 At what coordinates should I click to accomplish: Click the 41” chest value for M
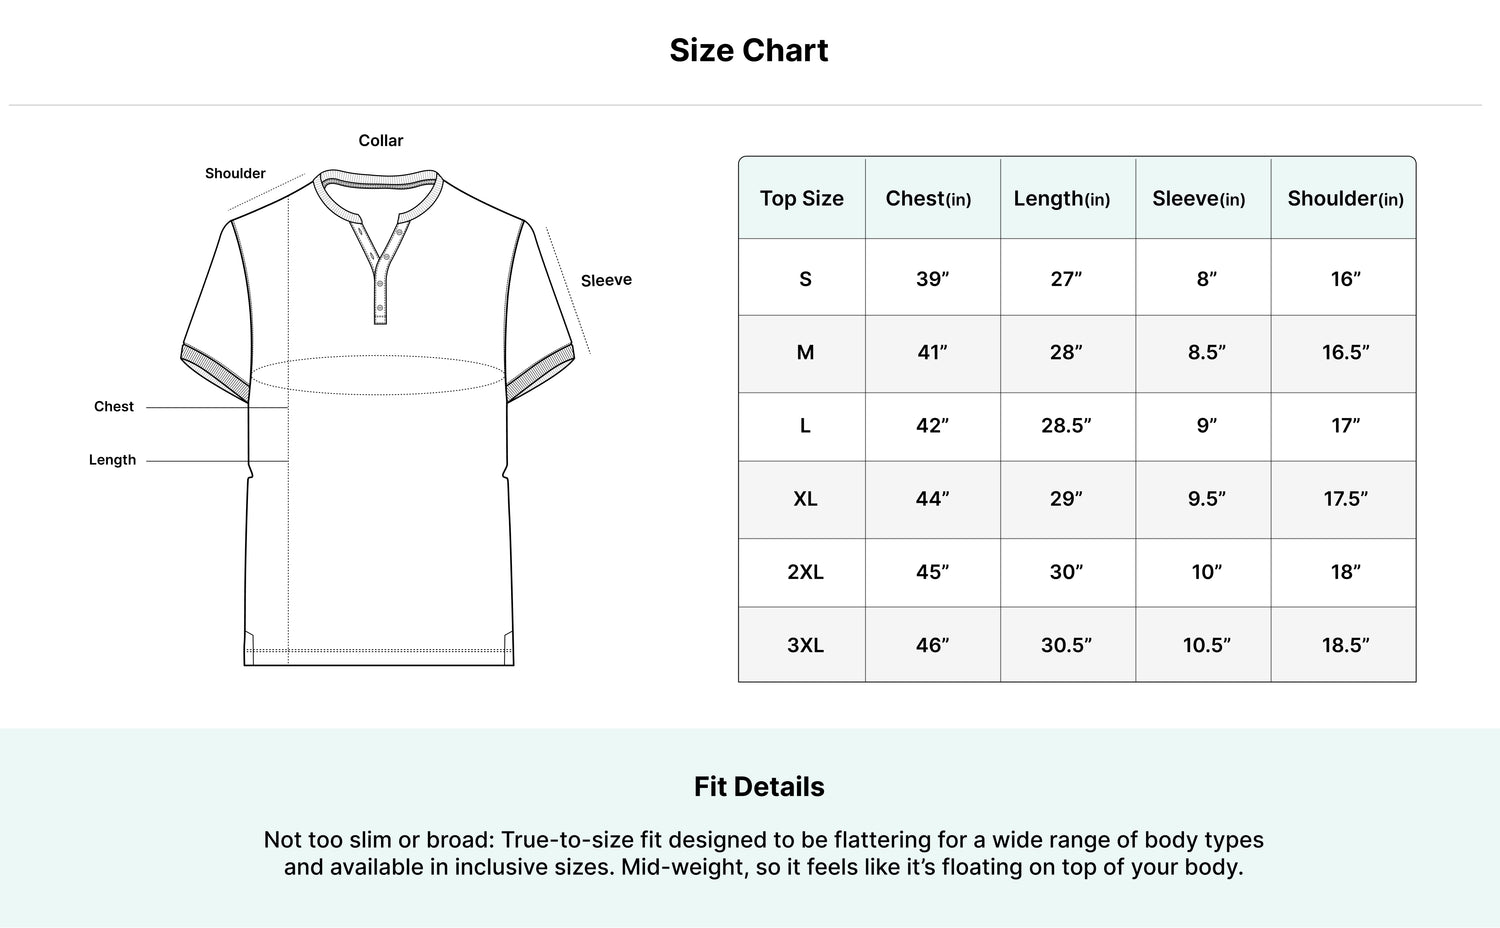pyautogui.click(x=932, y=352)
